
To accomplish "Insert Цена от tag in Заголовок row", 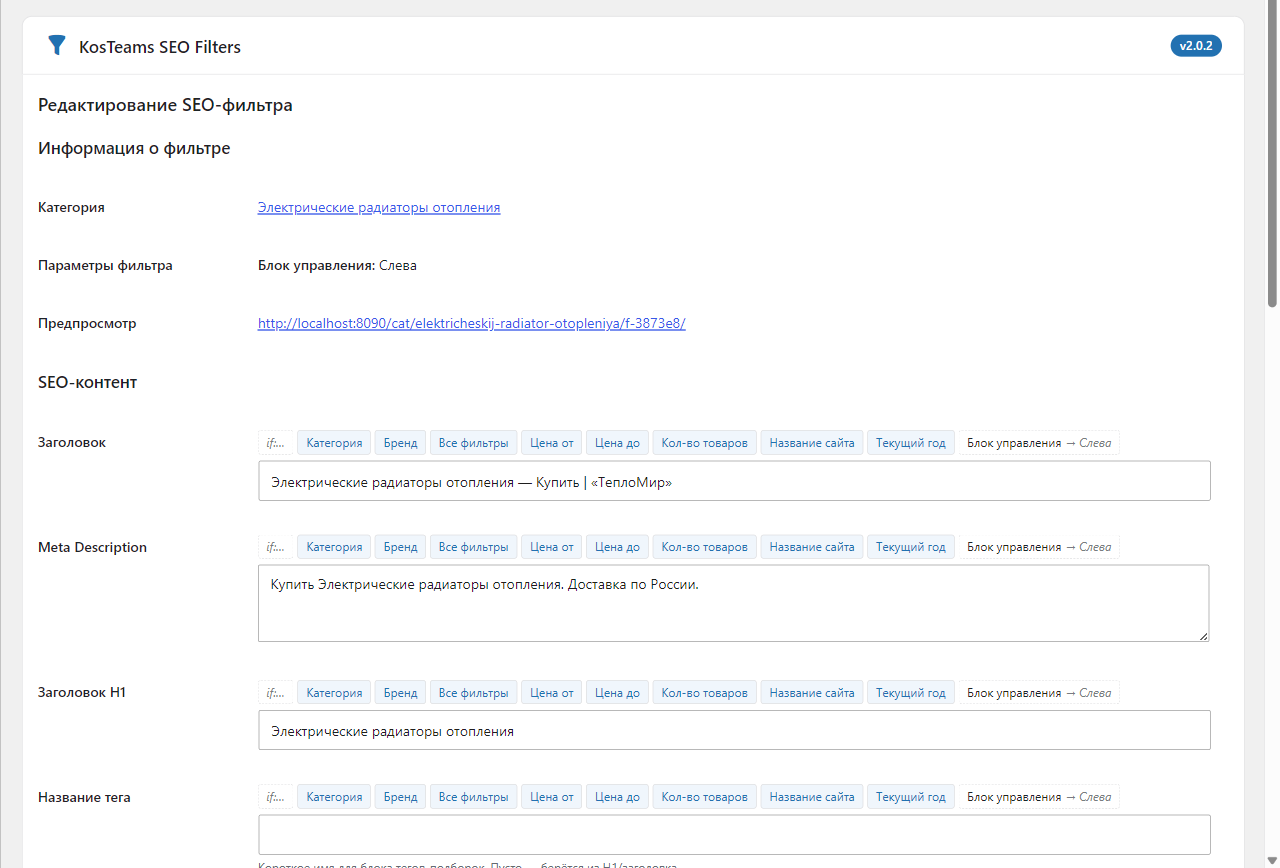I will tap(552, 442).
